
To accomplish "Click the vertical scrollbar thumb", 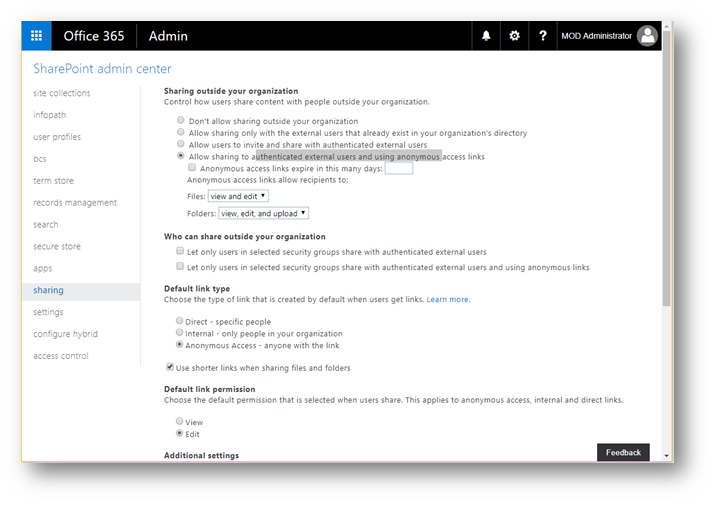I will [x=667, y=169].
